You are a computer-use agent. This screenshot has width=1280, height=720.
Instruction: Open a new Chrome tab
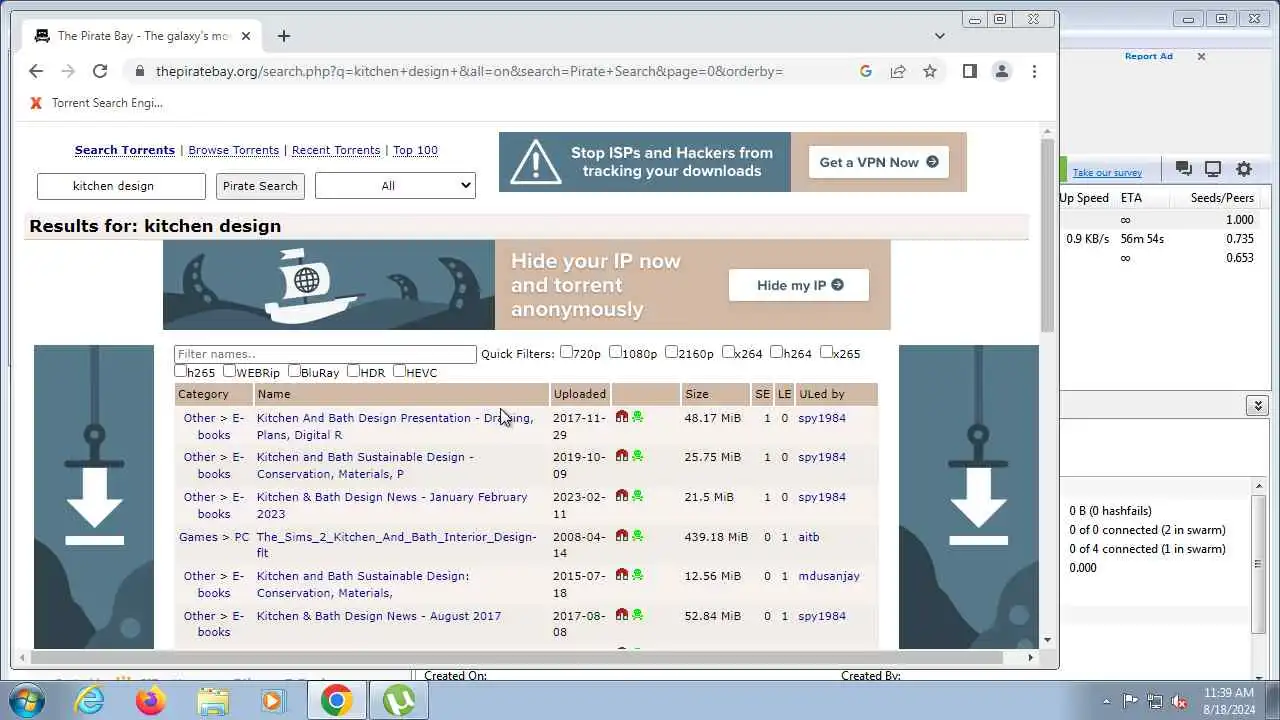(x=284, y=36)
